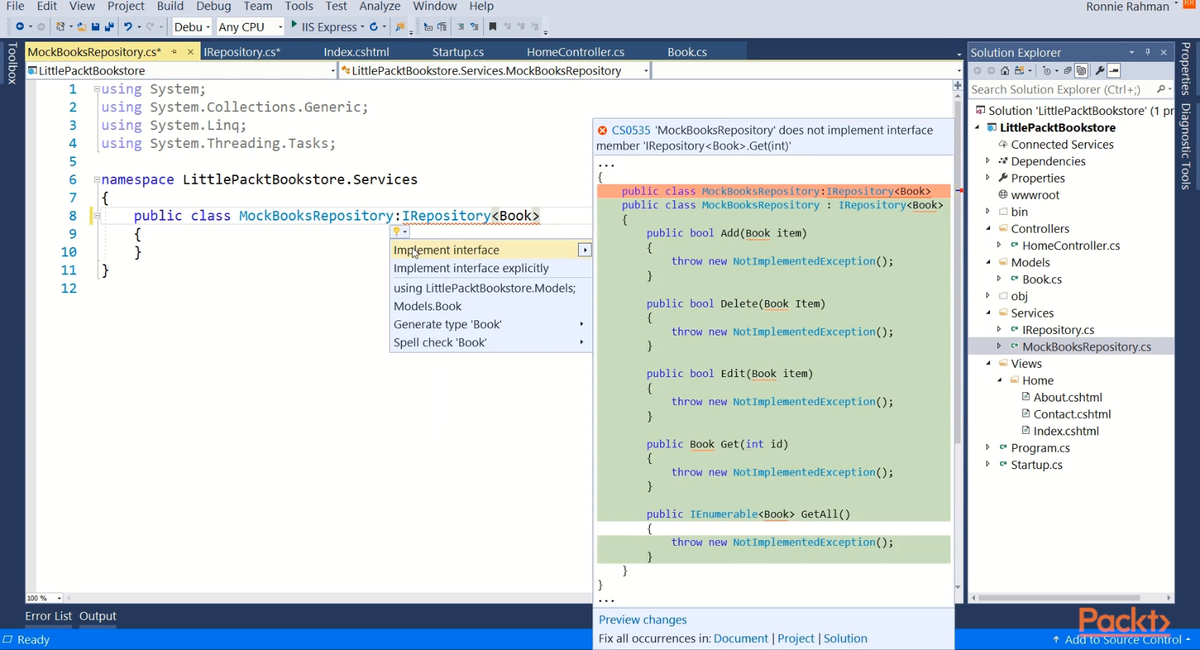
Task: Open the Diagnostic Tools side tab
Action: pyautogui.click(x=1185, y=146)
